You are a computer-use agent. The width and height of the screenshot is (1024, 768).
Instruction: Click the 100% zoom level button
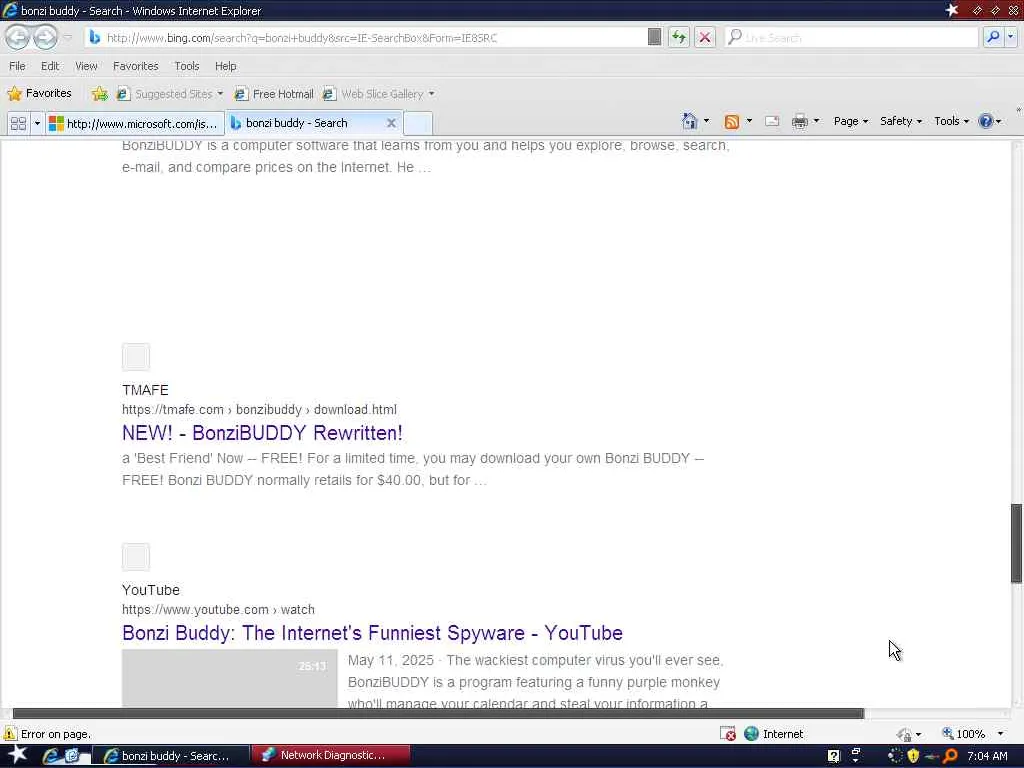coord(963,734)
